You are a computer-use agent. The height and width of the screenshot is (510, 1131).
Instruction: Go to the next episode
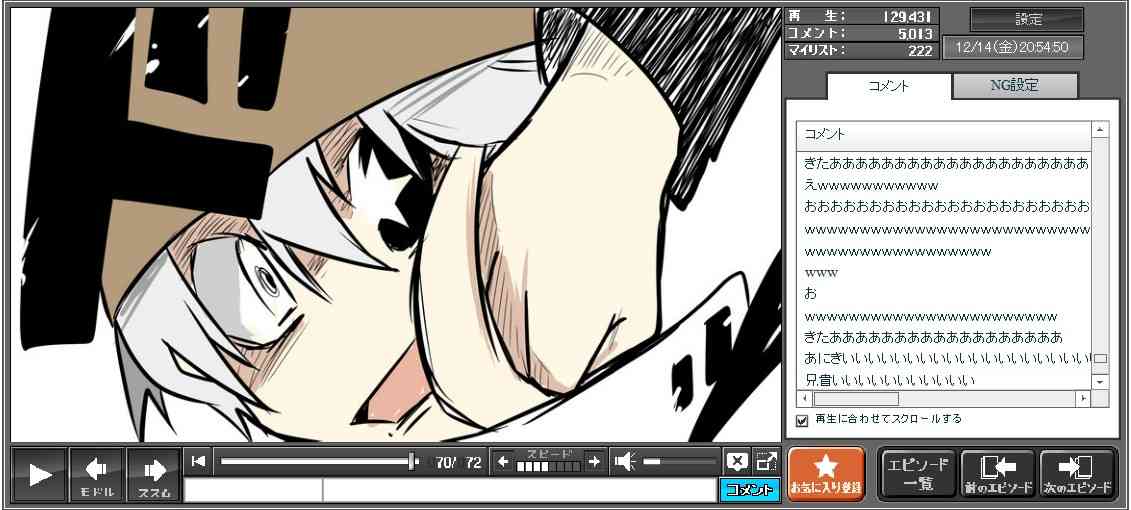pyautogui.click(x=1077, y=474)
